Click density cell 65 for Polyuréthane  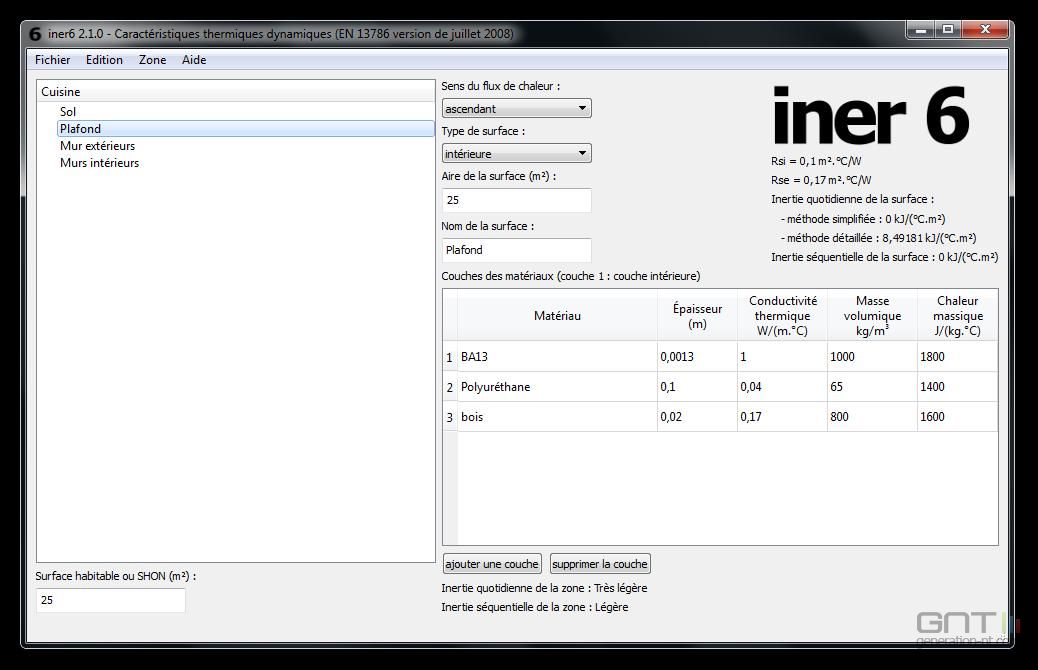873,387
